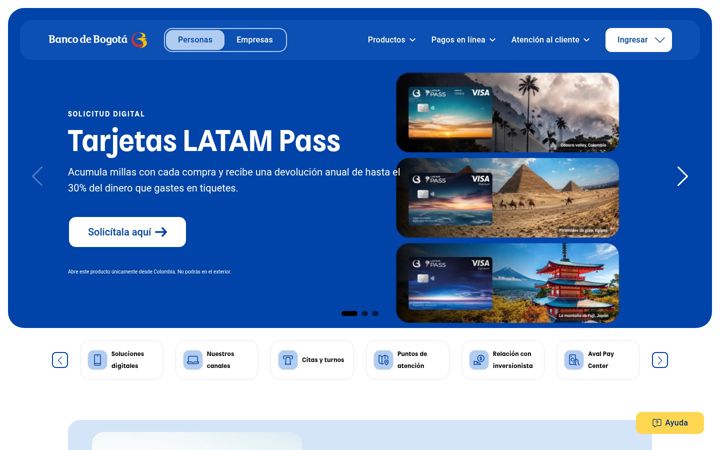The image size is (720, 450).
Task: Select the Personas segment toggle
Action: (x=195, y=40)
